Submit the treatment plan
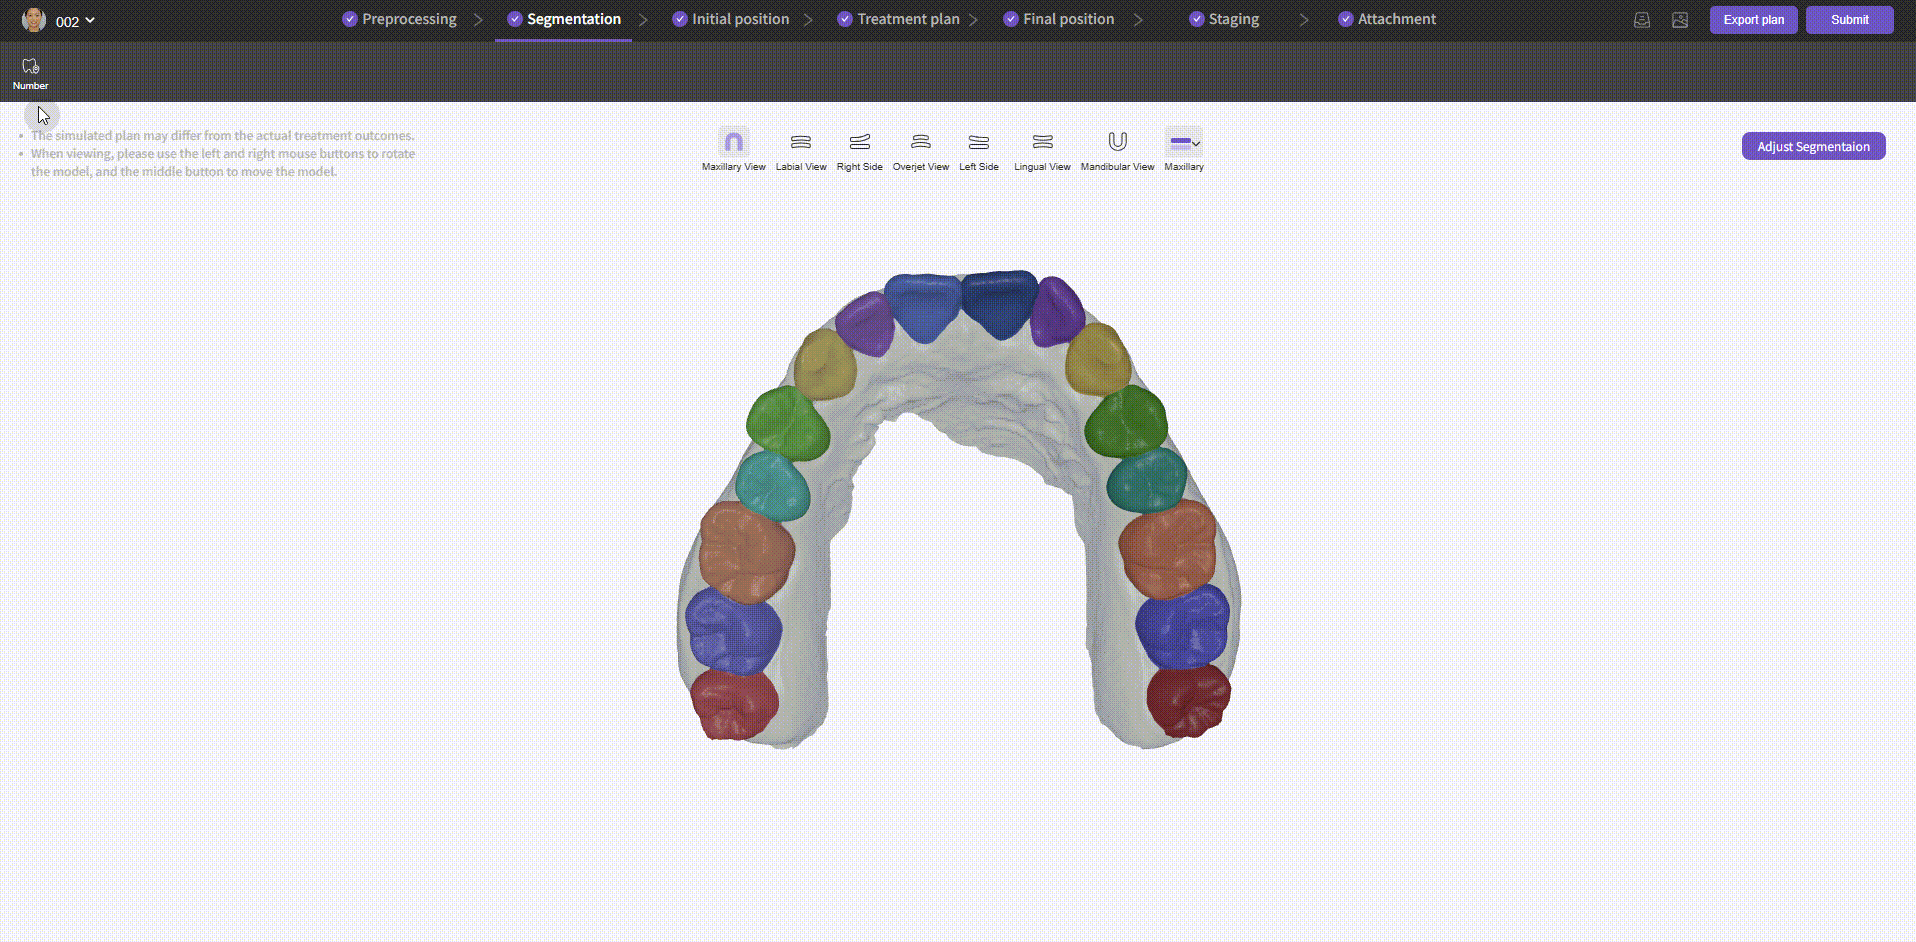This screenshot has height=942, width=1916. click(1849, 20)
